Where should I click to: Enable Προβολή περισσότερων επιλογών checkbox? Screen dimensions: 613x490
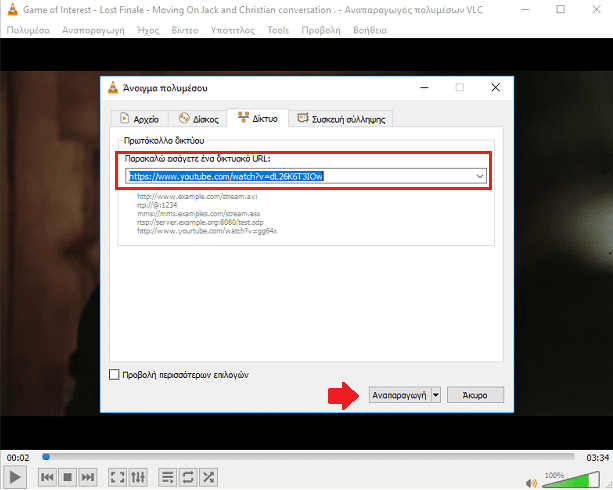(114, 375)
